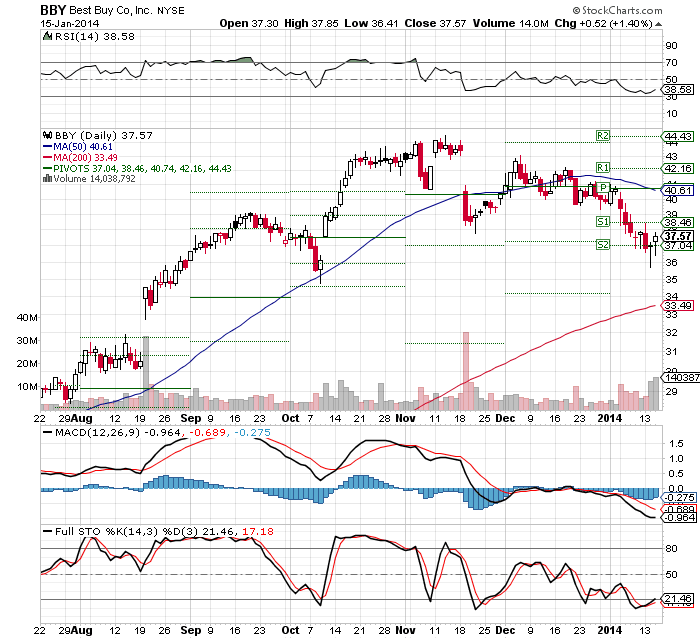This screenshot has height=639, width=700.
Task: Click the red MA(200) line swatch in legend
Action: [x=47, y=158]
